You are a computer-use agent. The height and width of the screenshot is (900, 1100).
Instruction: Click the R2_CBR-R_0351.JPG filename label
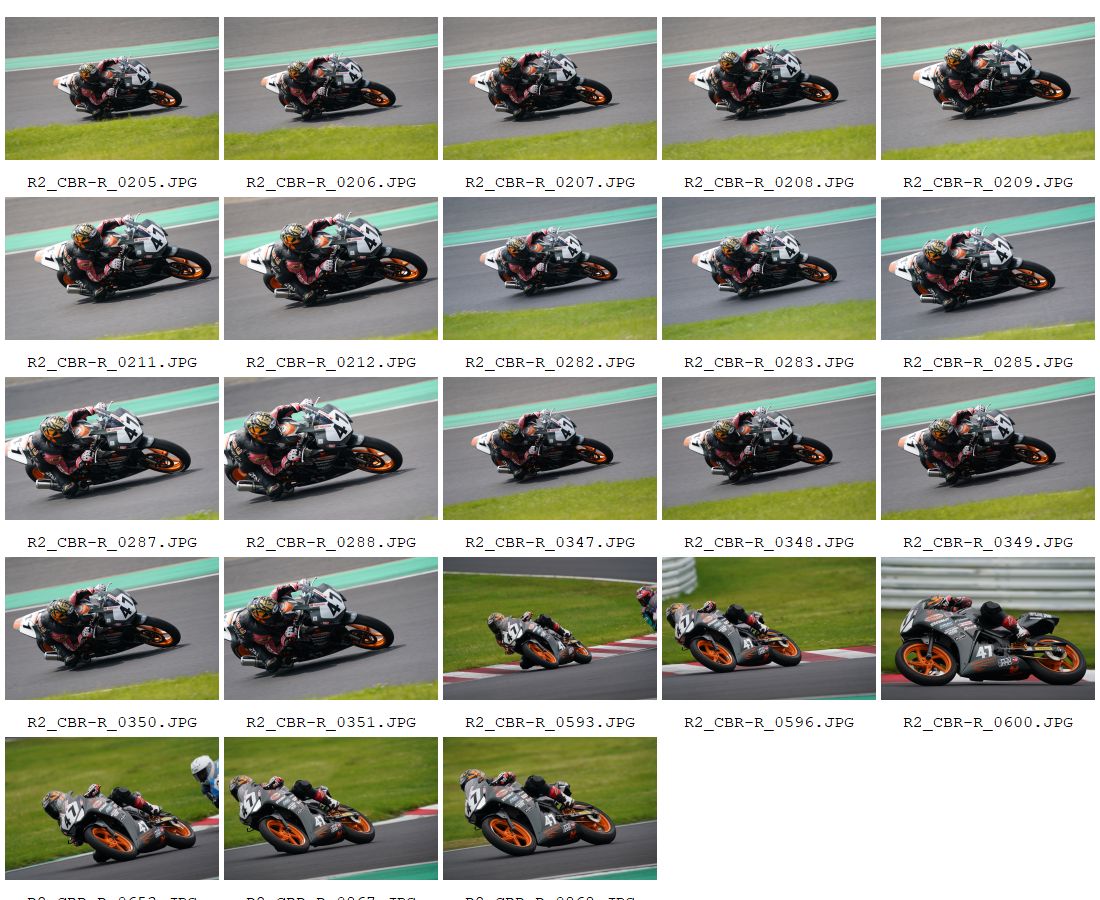(x=331, y=723)
